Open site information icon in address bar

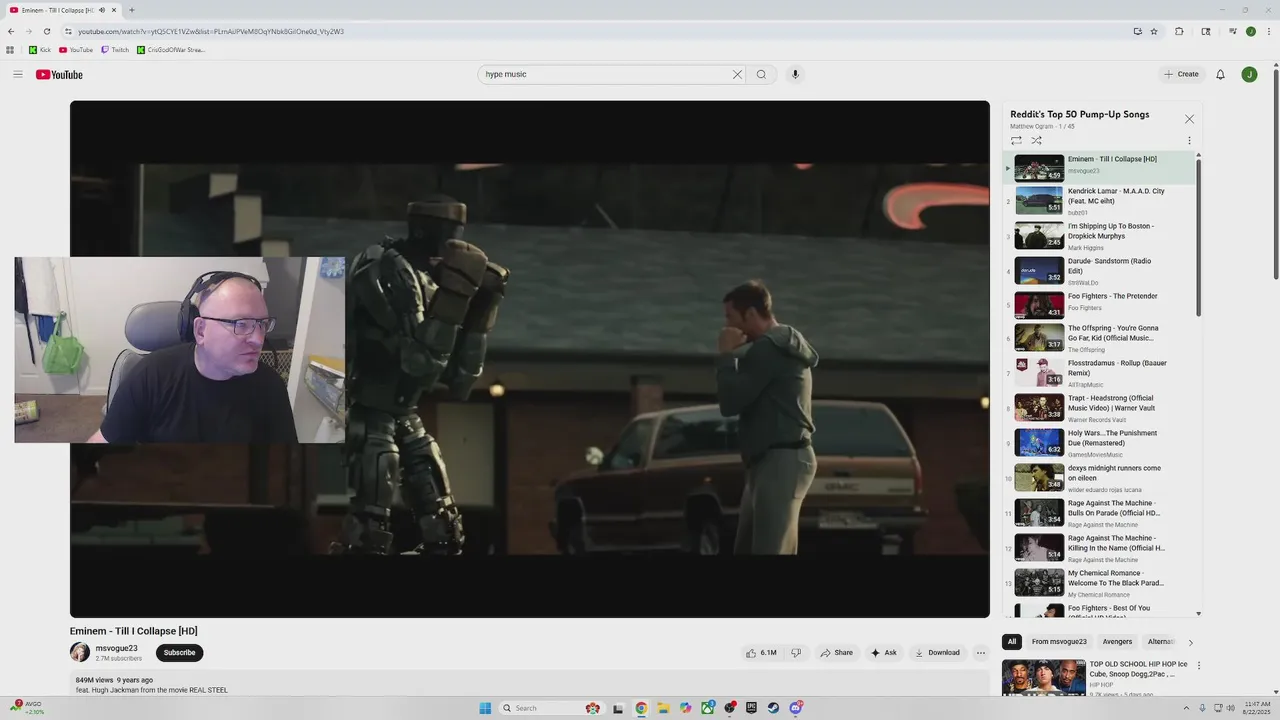[68, 31]
